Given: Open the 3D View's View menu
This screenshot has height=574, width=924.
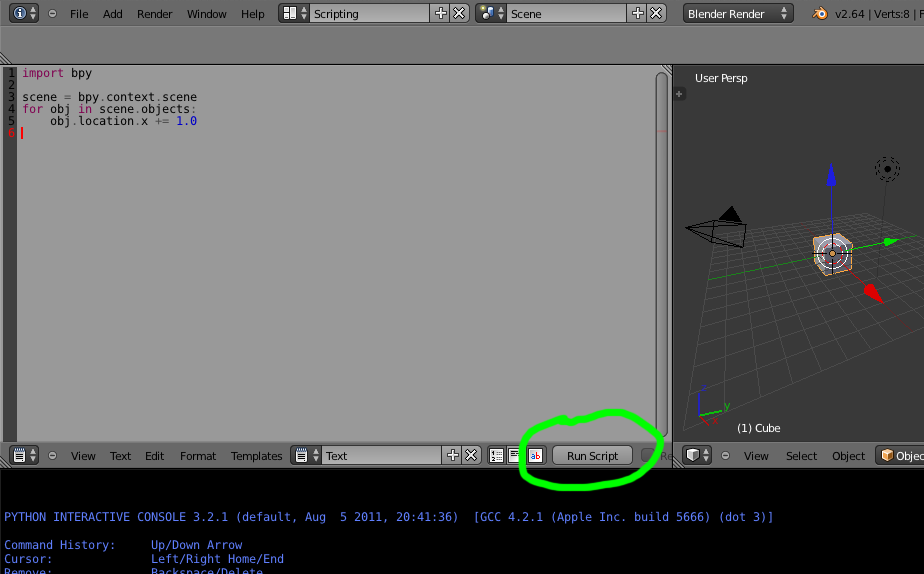Looking at the screenshot, I should point(756,456).
